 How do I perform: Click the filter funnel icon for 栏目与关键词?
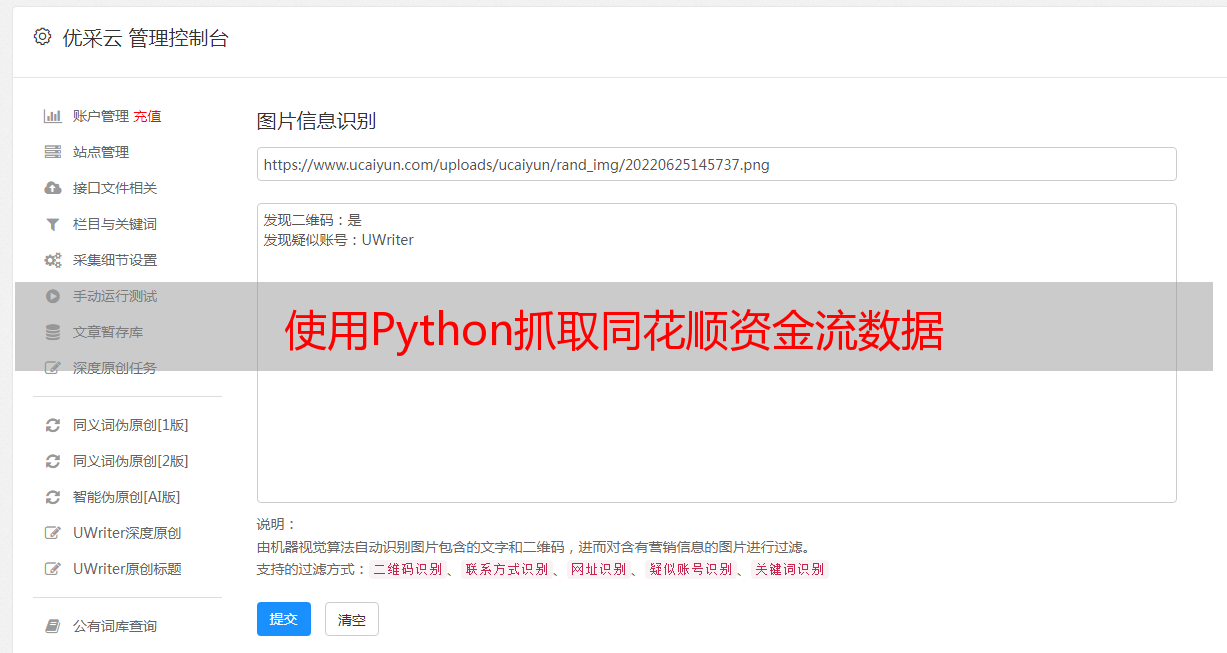[x=53, y=224]
